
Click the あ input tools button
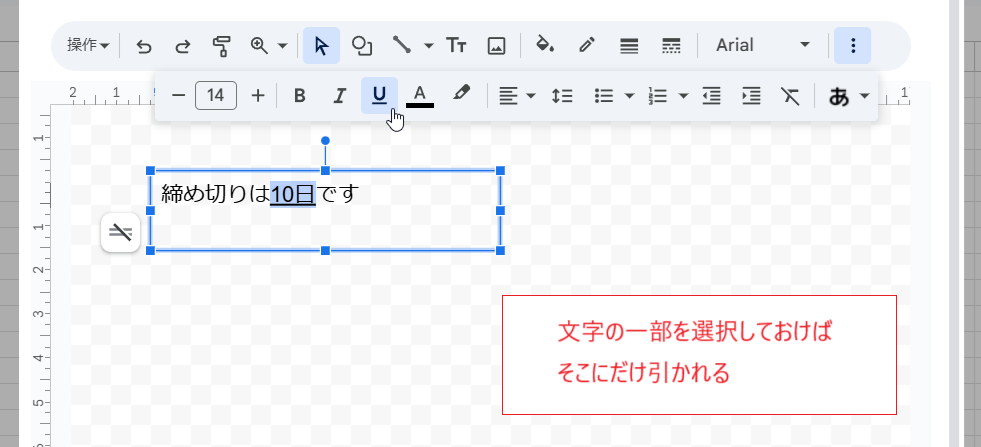click(839, 96)
